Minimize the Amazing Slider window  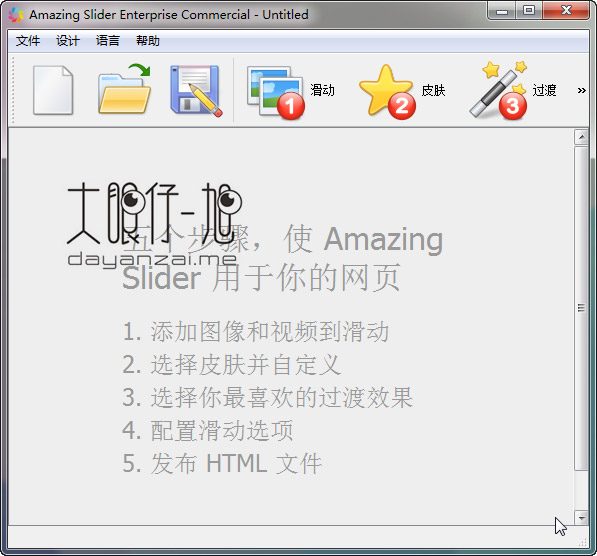502,11
